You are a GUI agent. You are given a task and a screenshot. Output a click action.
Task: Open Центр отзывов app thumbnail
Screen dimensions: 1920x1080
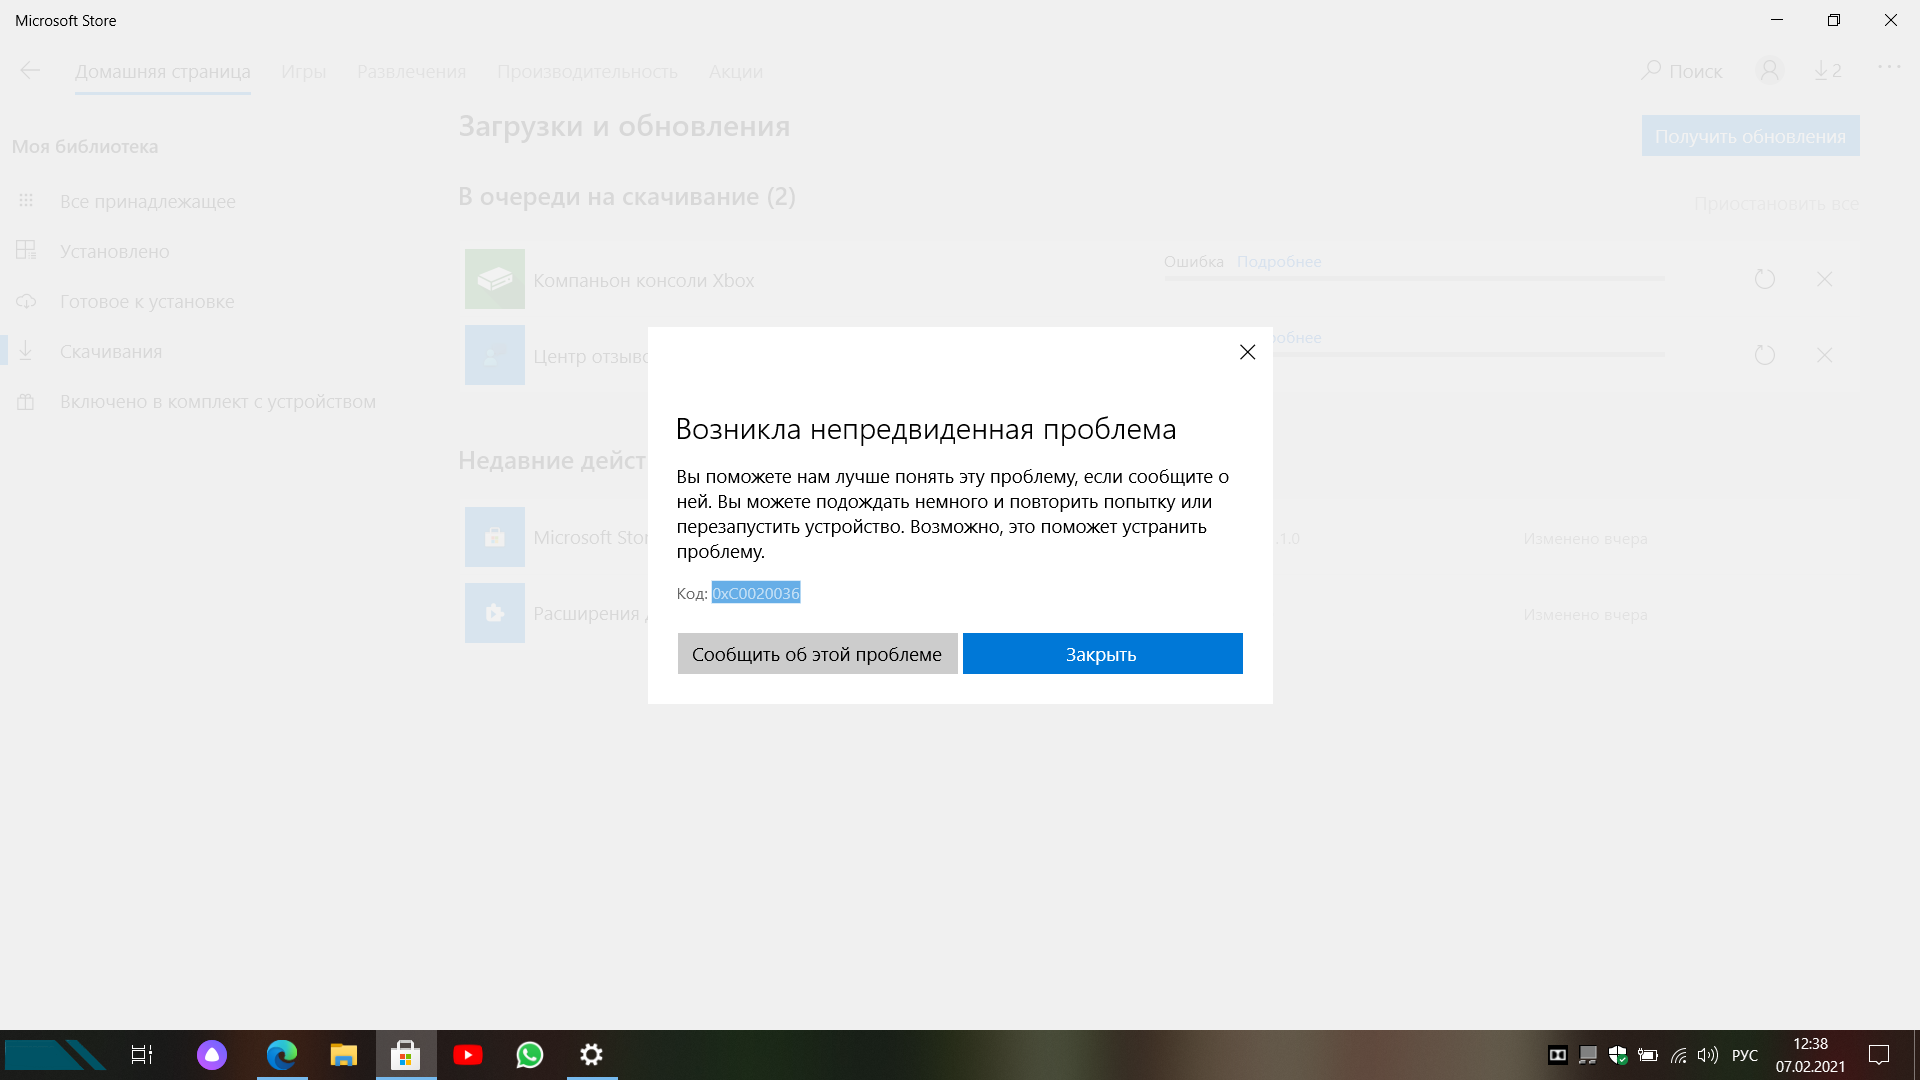point(495,355)
